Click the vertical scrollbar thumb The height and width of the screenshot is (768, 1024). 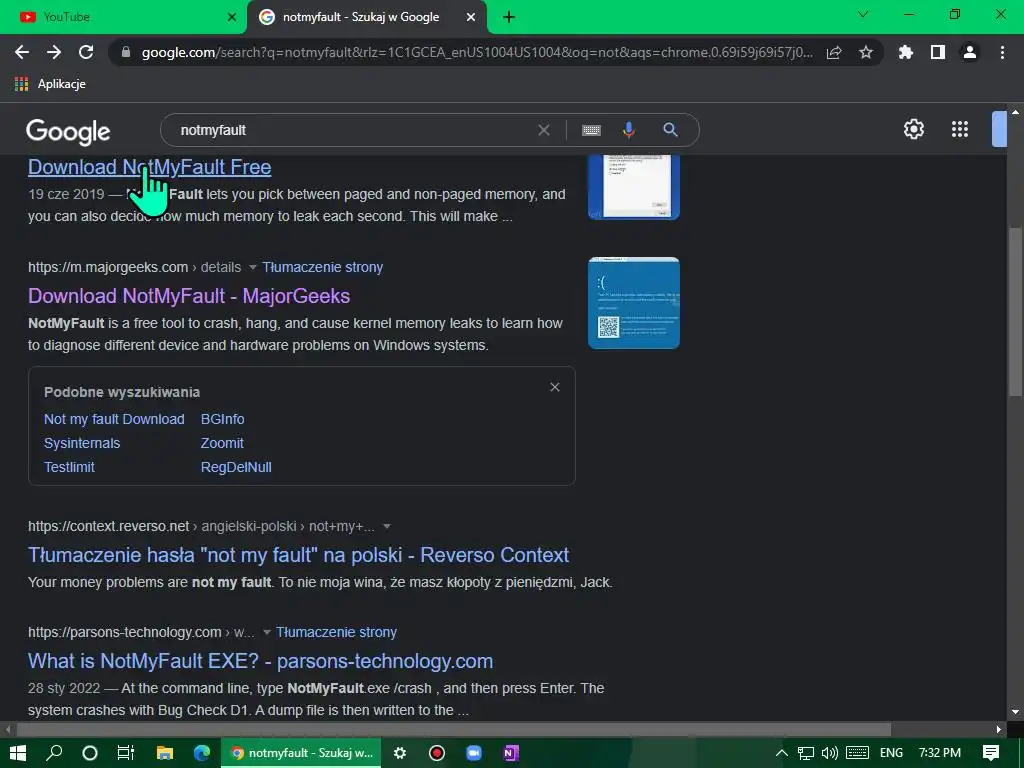[x=1016, y=311]
